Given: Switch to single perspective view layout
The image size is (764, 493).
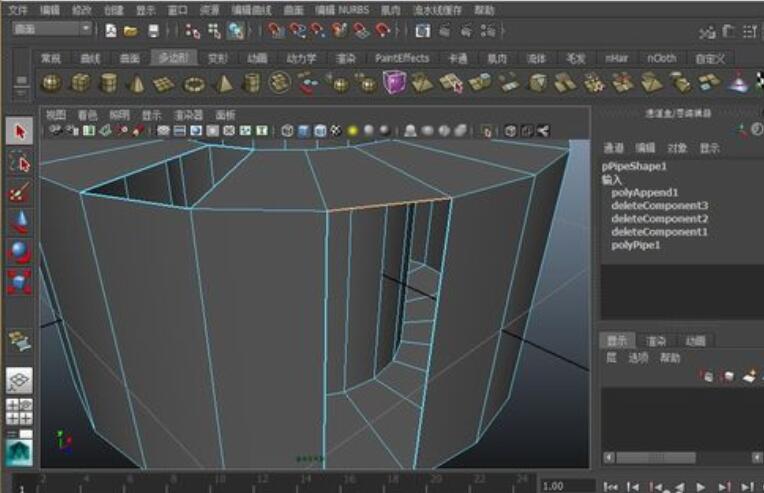Looking at the screenshot, I should (x=20, y=380).
